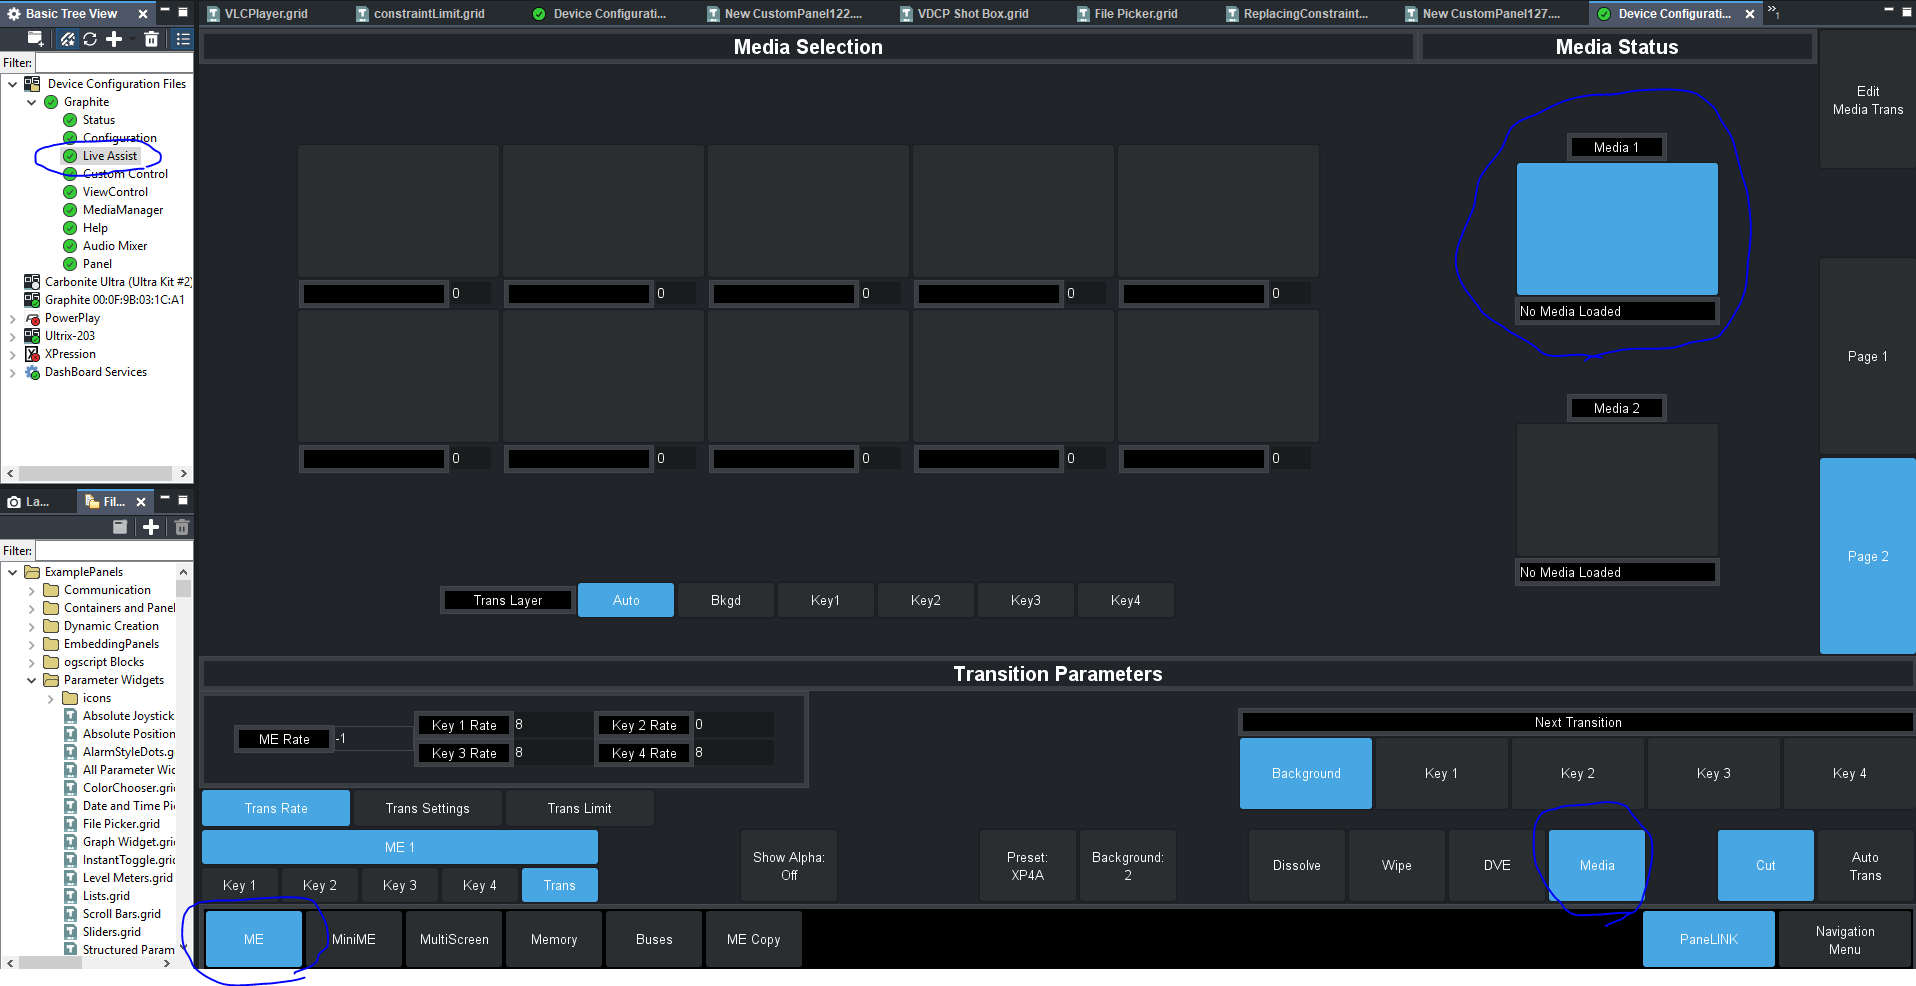Select the Wipe transition type
Screen dimensions: 1916x986
click(1396, 865)
